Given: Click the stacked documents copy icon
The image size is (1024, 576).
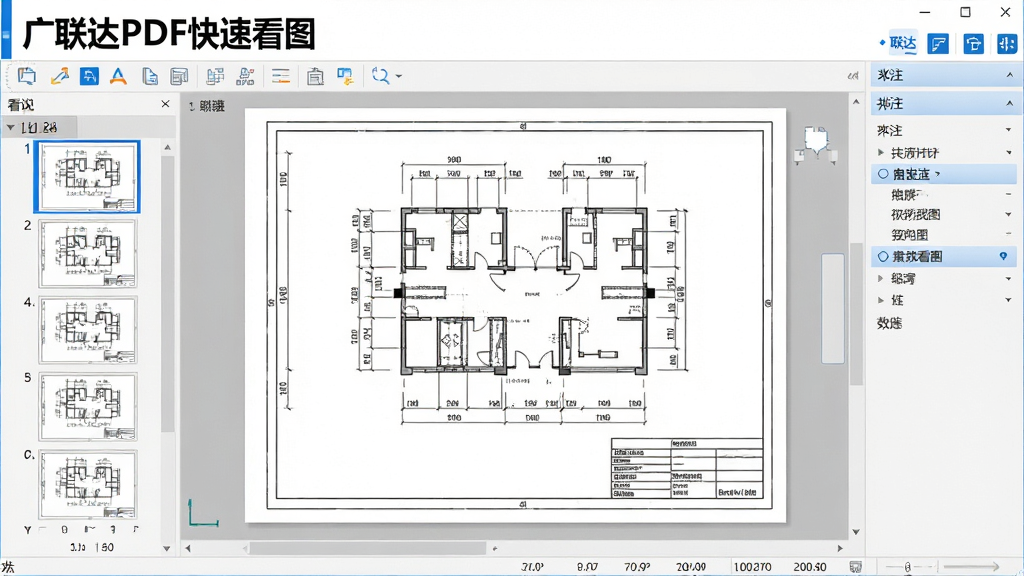Looking at the screenshot, I should coord(150,76).
